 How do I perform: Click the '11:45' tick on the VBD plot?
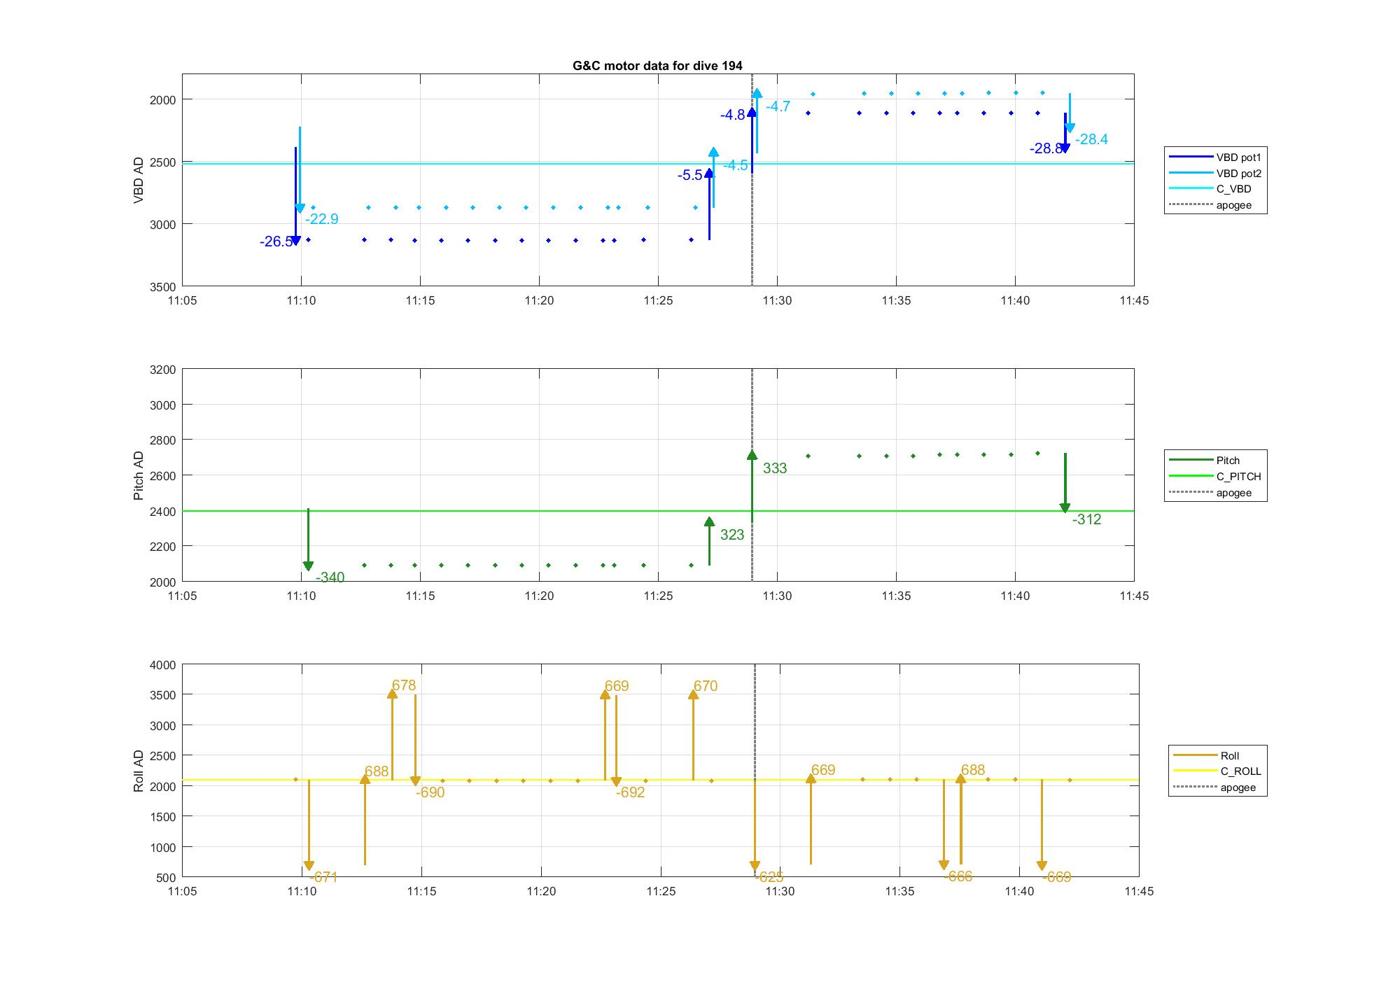(x=1134, y=300)
